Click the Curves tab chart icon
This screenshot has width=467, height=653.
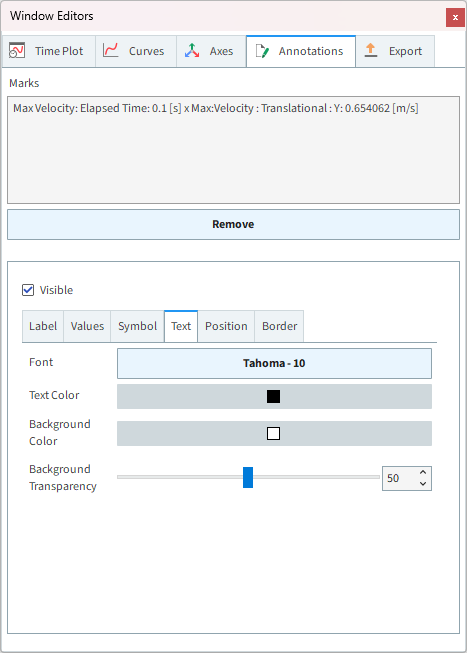(x=111, y=50)
